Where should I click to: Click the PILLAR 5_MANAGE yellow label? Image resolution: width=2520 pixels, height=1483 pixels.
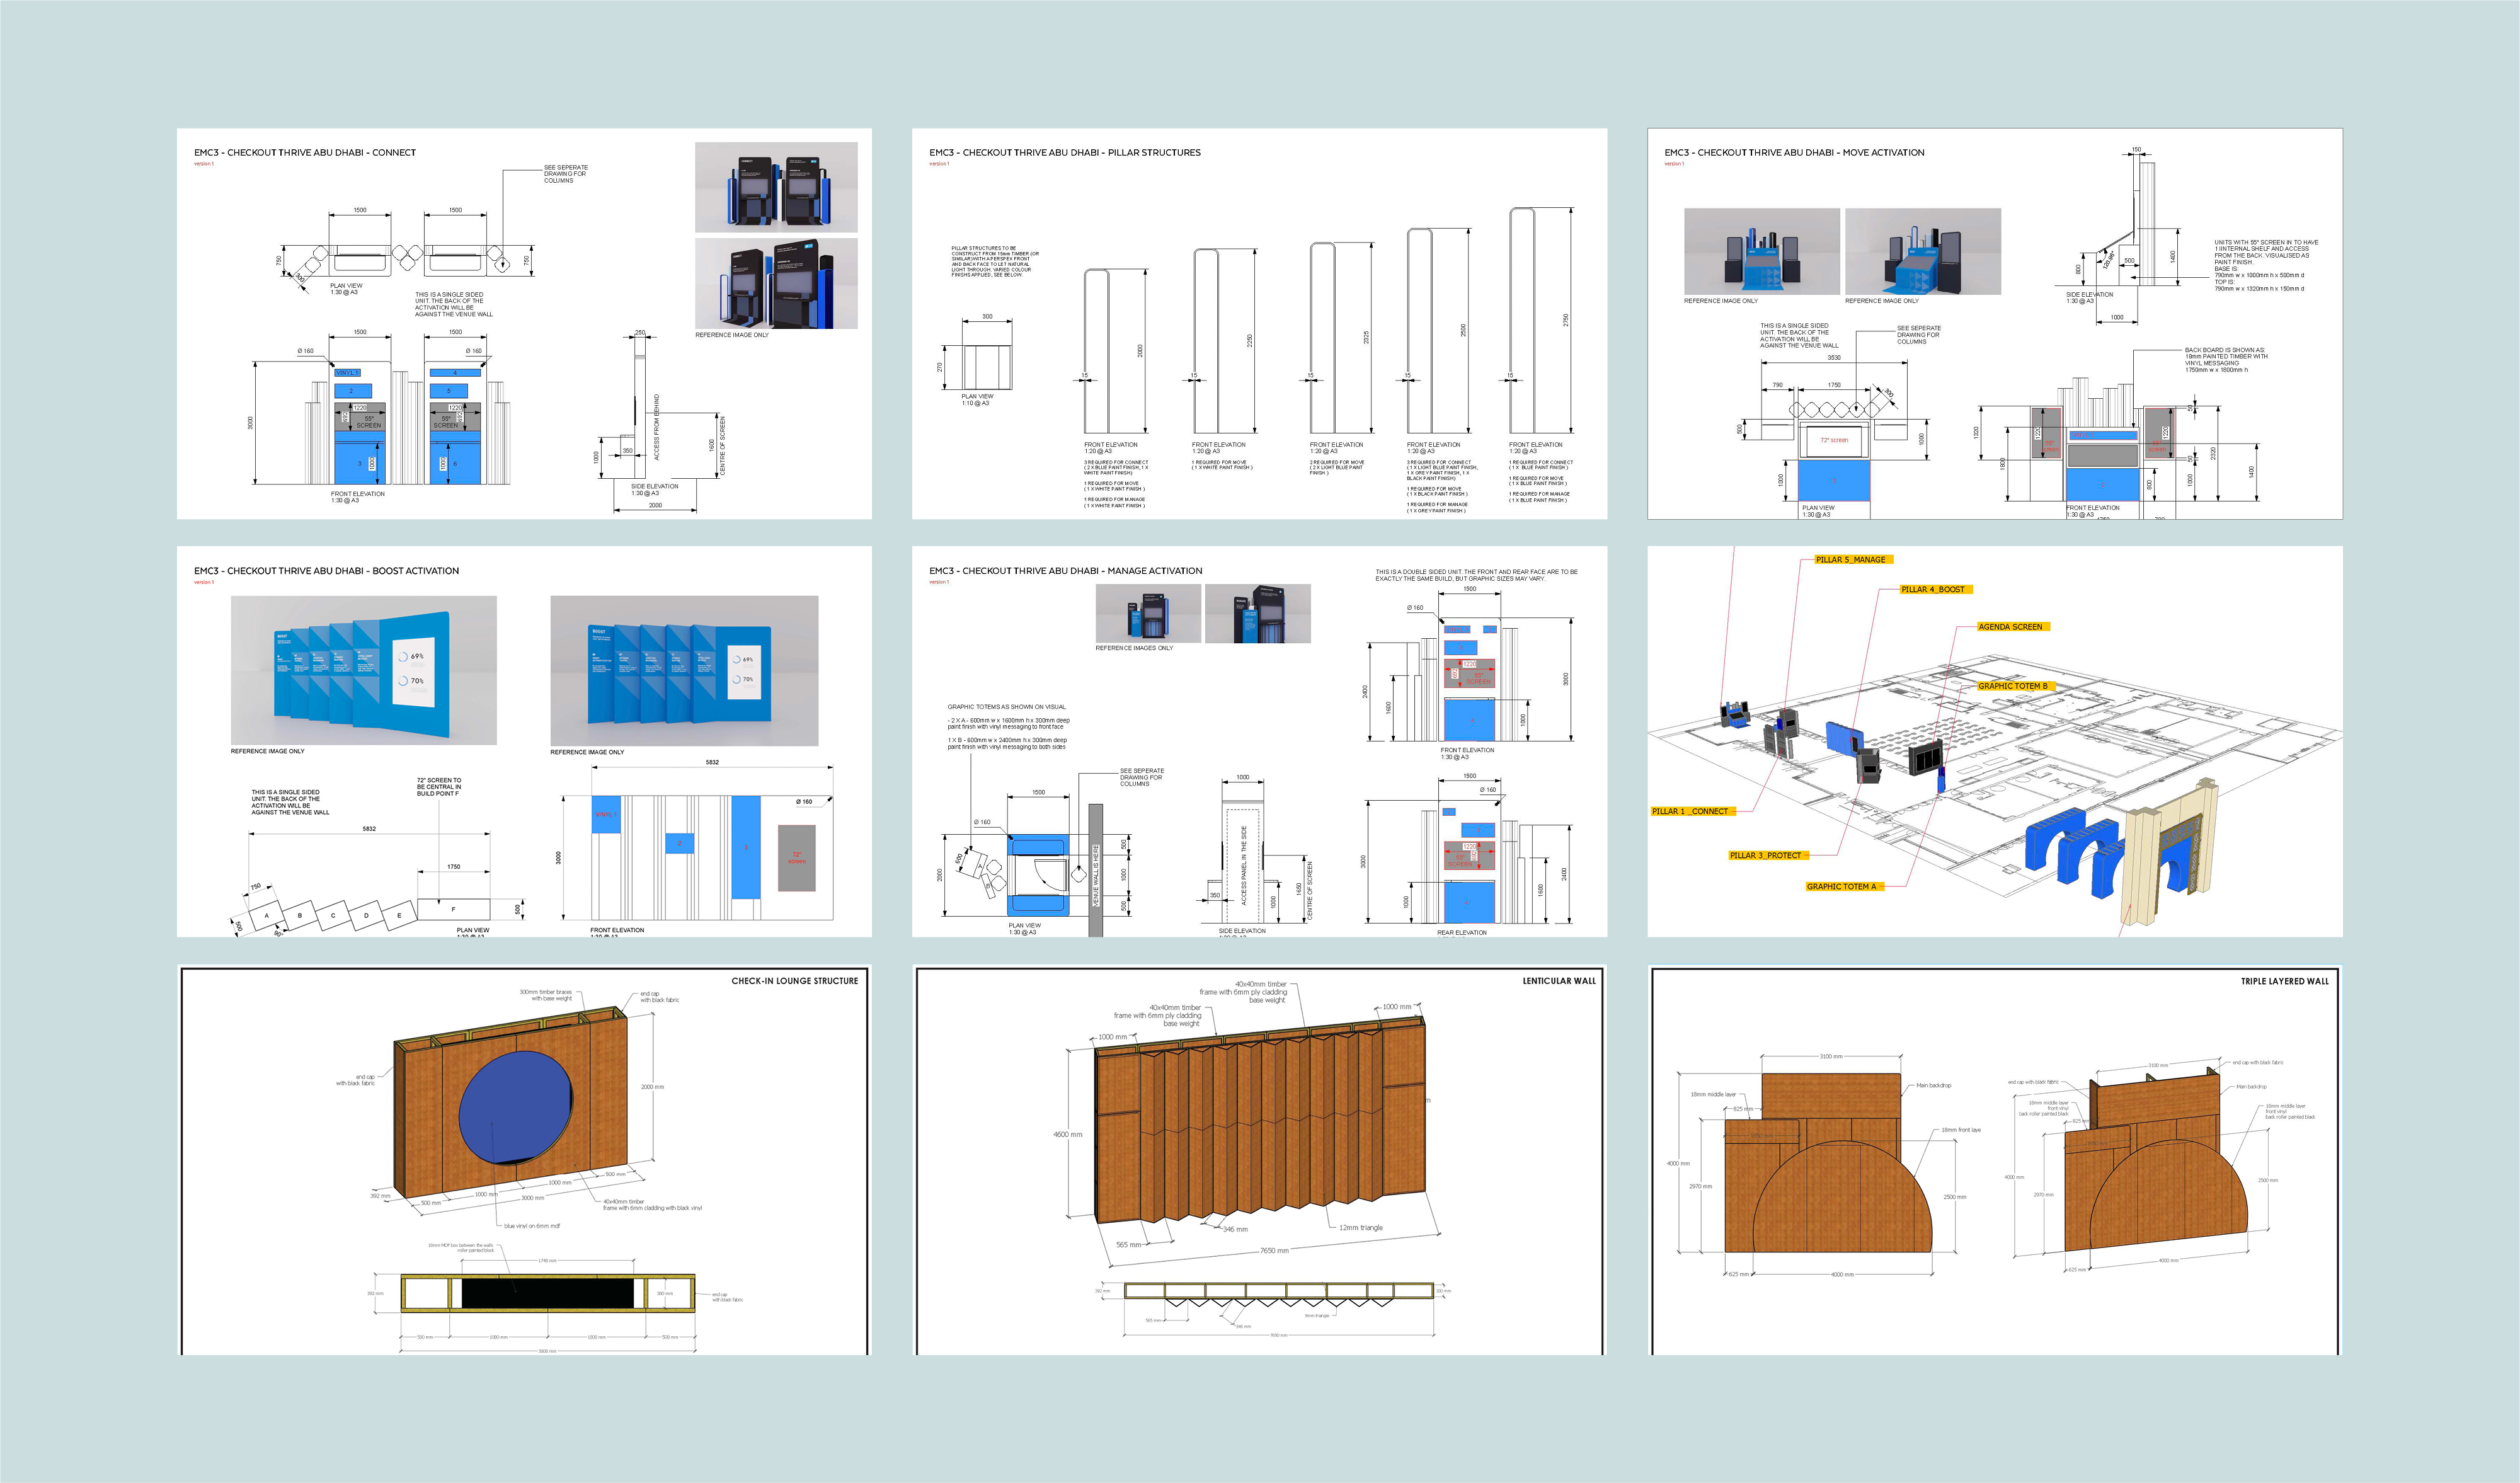coord(1853,560)
